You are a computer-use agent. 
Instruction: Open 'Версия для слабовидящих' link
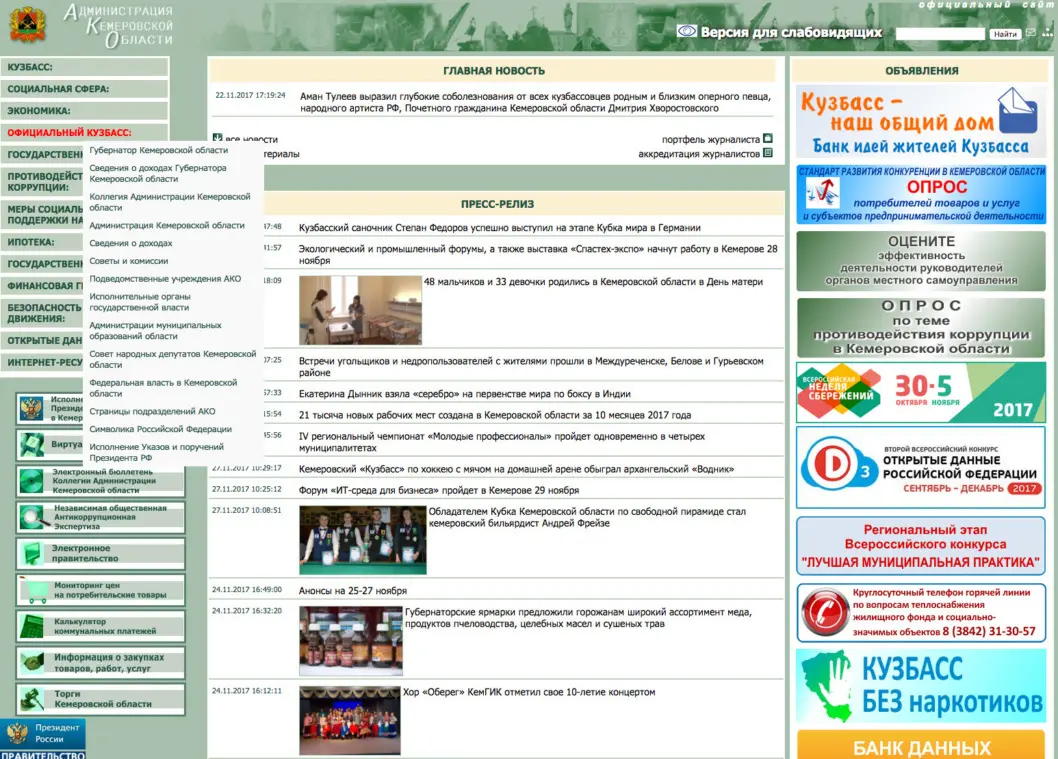point(791,32)
